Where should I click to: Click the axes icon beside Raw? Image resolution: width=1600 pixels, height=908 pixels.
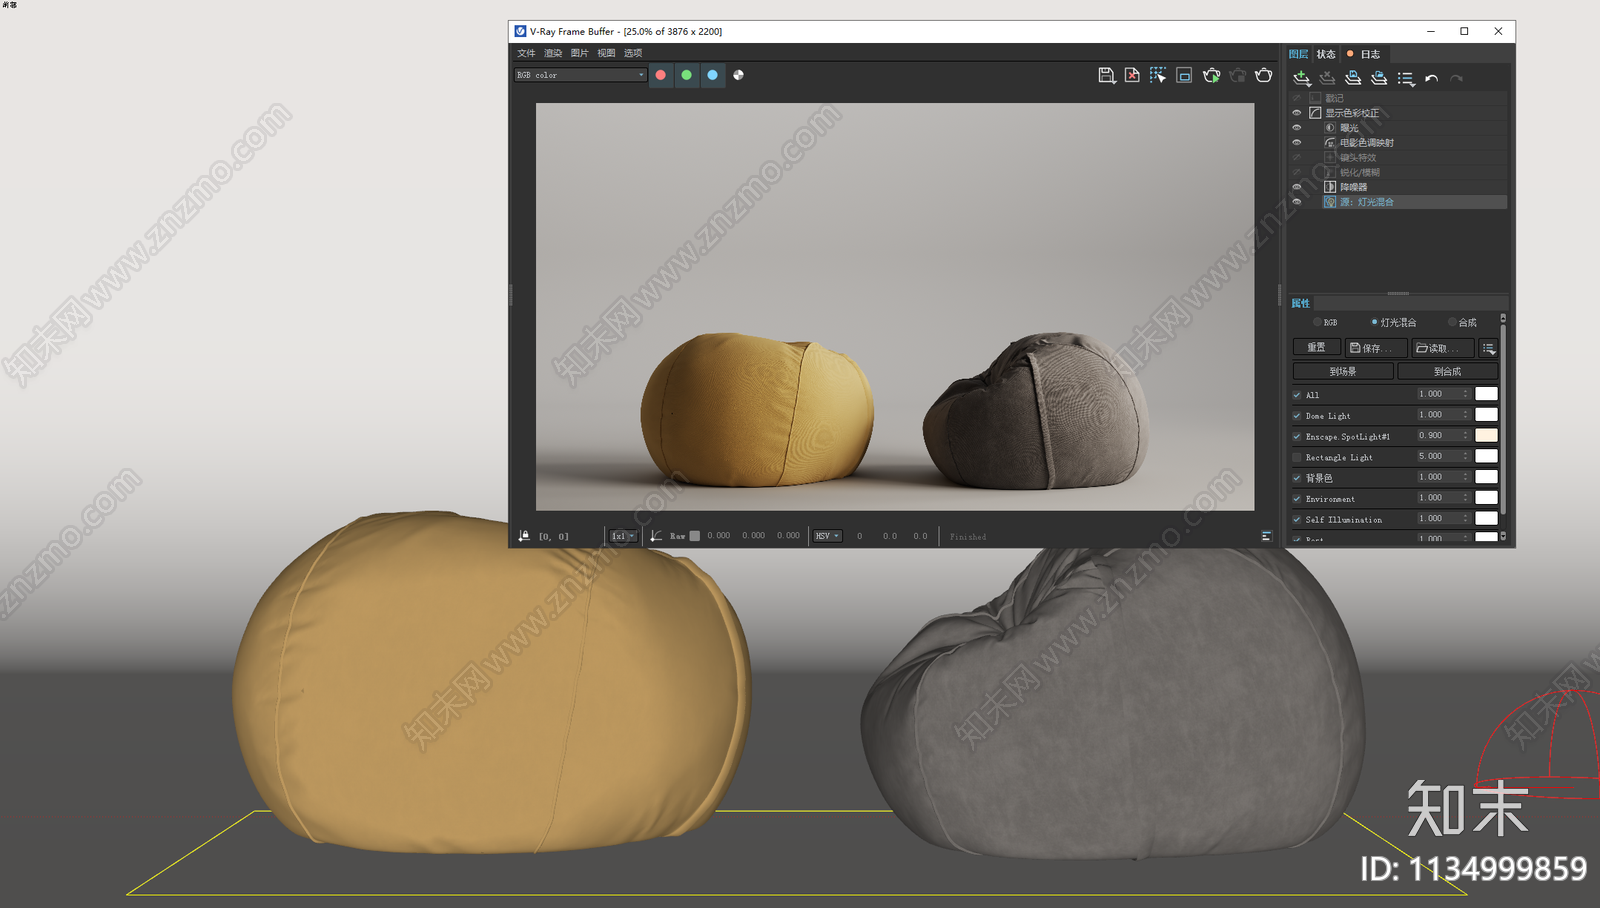tap(656, 536)
